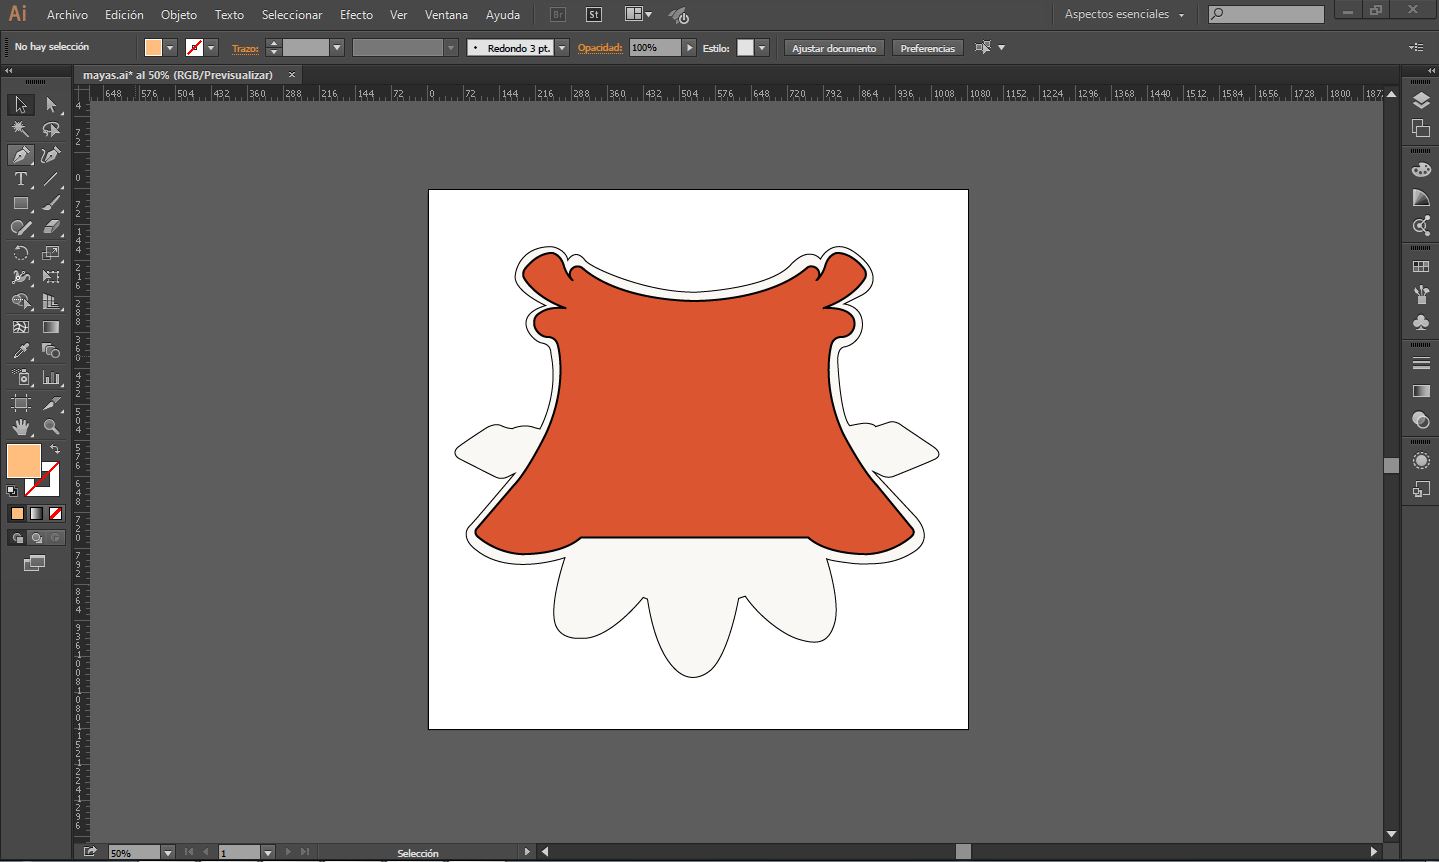
Task: Open the Estilo graphic style dropdown
Action: (762, 48)
